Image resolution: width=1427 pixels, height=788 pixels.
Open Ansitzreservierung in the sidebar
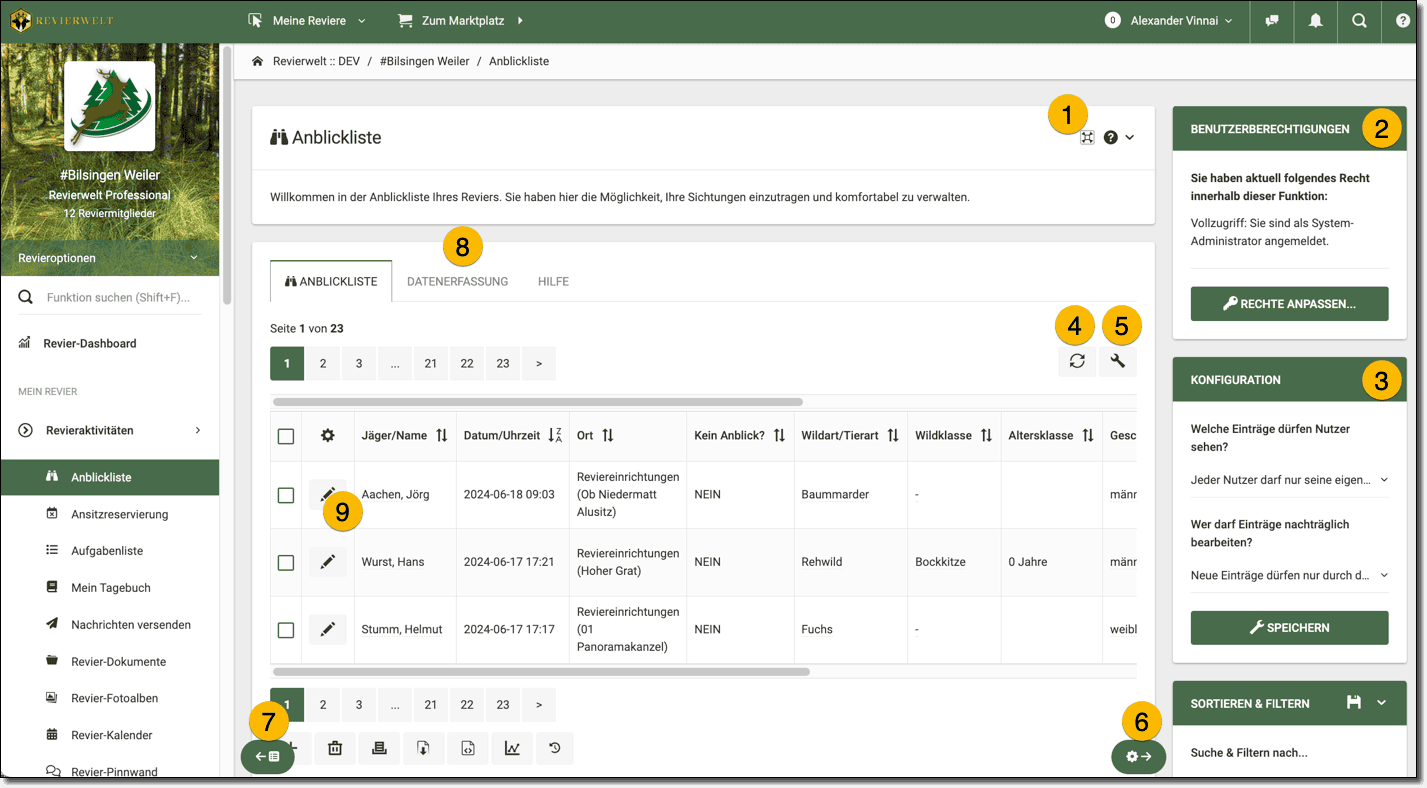pyautogui.click(x=119, y=514)
